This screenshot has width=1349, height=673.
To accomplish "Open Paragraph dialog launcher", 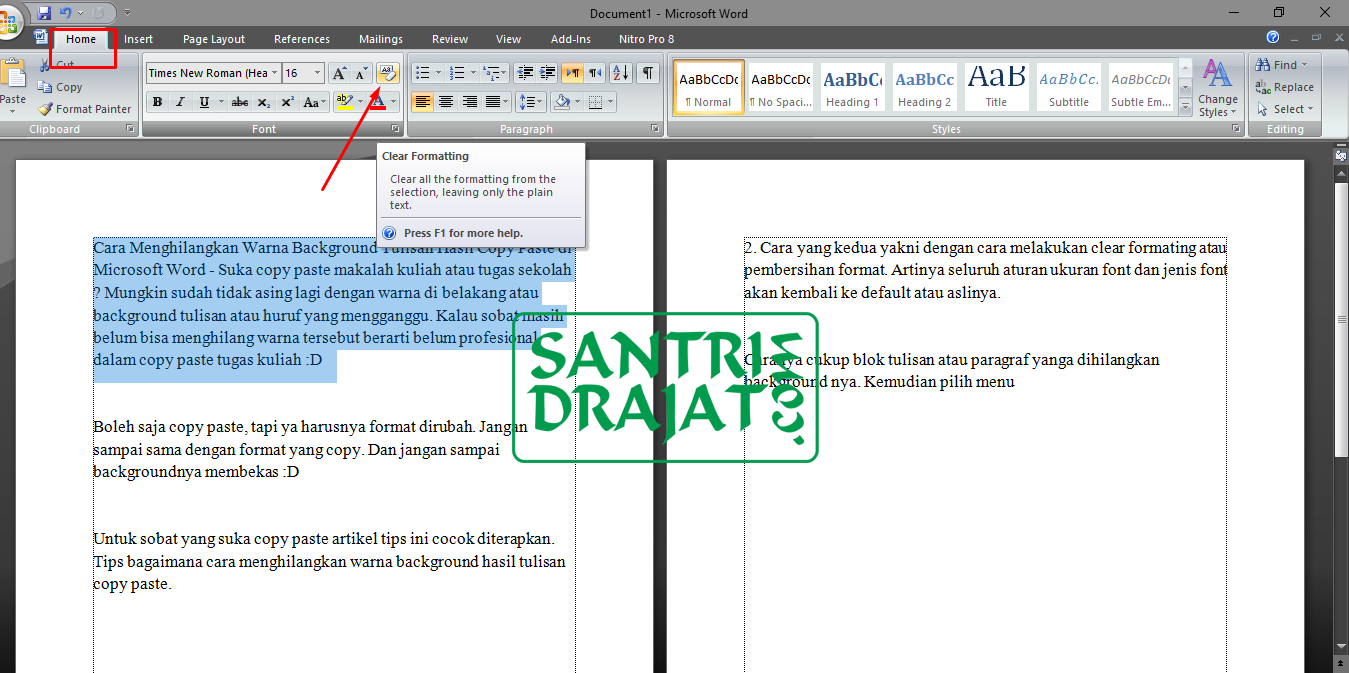I will [x=655, y=129].
